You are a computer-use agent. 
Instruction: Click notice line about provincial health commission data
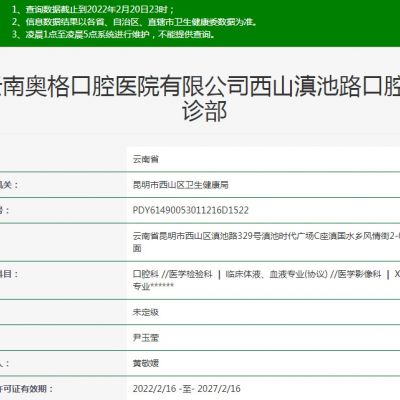click(x=135, y=22)
